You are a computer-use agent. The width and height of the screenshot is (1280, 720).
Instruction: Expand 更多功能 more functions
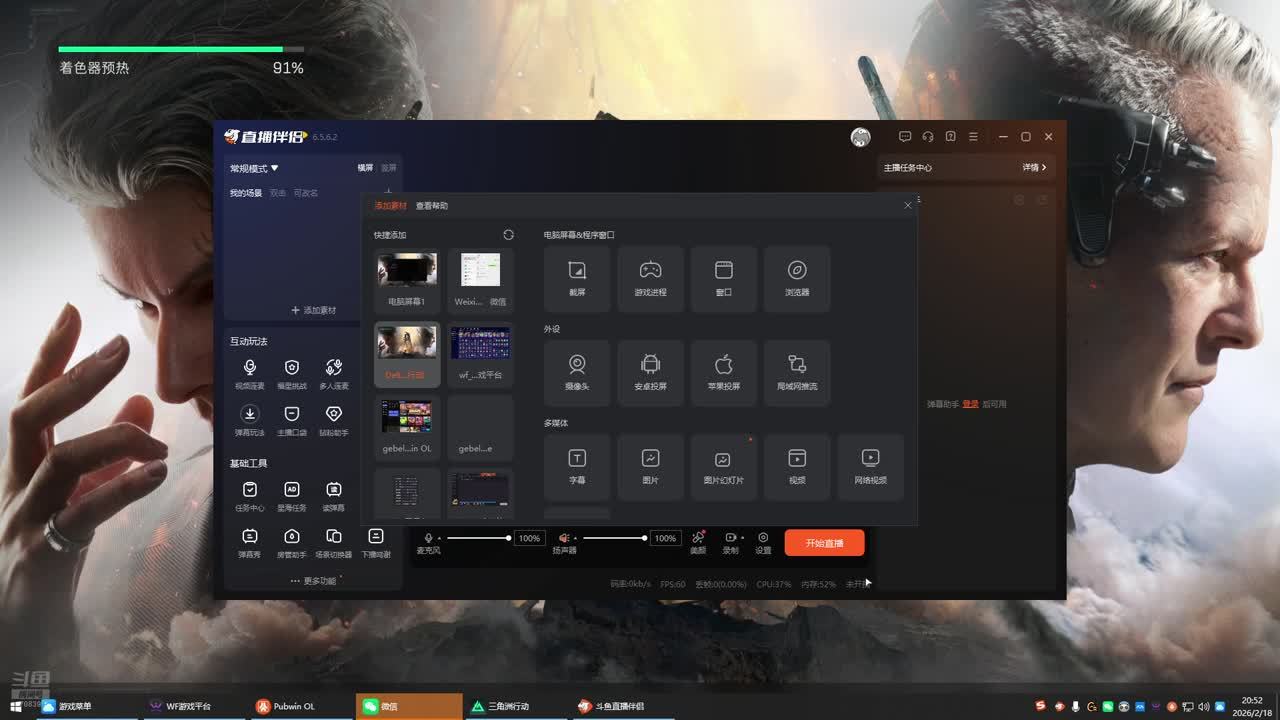point(314,581)
